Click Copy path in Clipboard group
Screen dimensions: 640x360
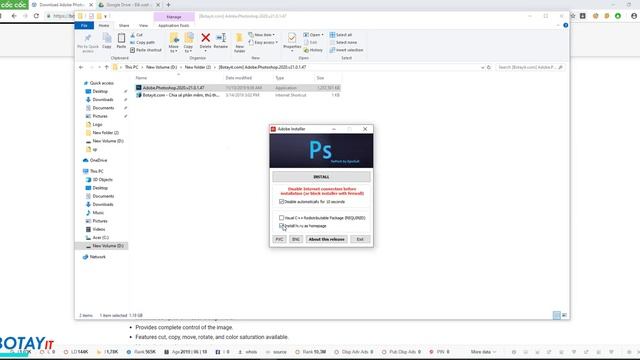[142, 42]
